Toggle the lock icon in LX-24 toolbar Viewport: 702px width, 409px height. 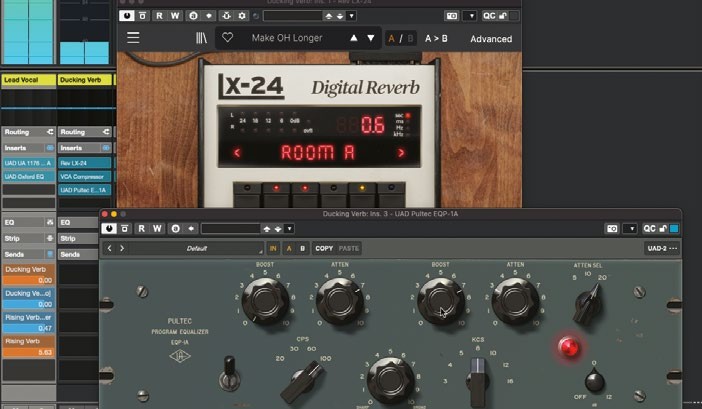(x=503, y=16)
